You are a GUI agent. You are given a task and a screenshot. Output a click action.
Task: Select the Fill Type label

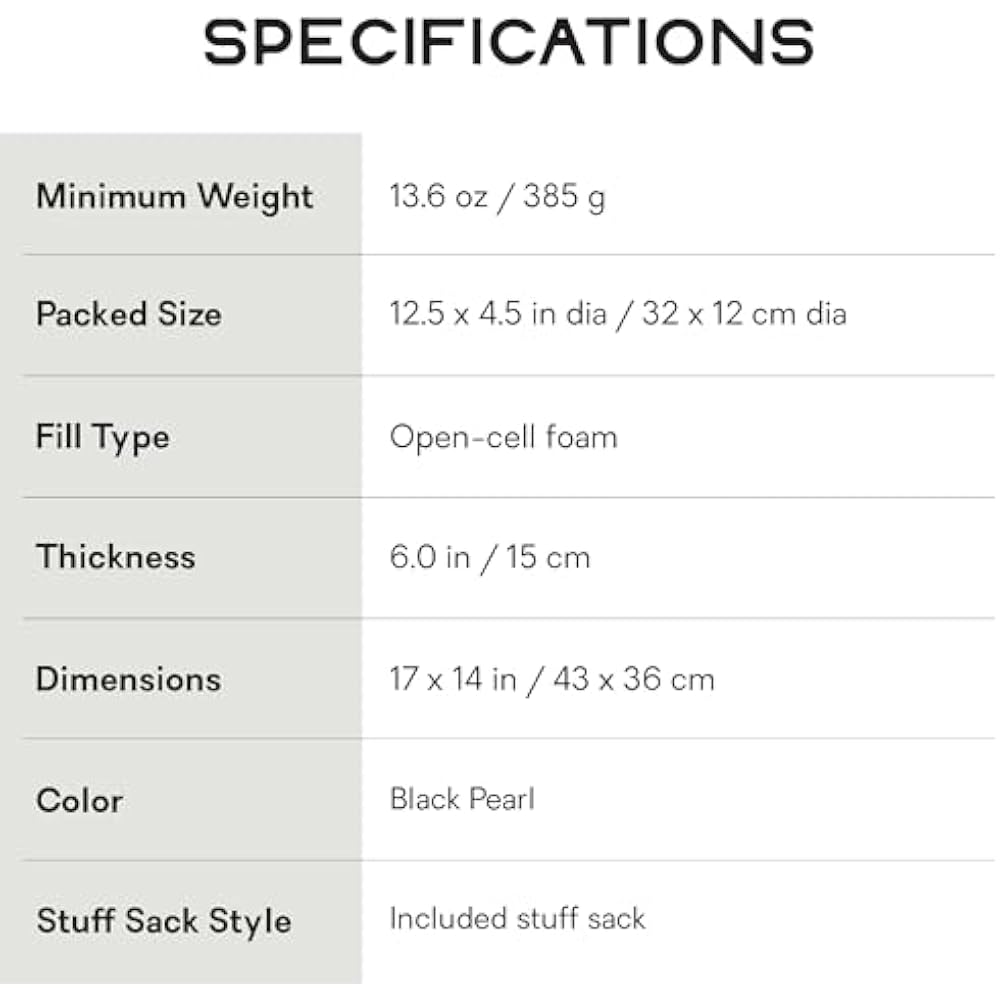click(x=103, y=437)
